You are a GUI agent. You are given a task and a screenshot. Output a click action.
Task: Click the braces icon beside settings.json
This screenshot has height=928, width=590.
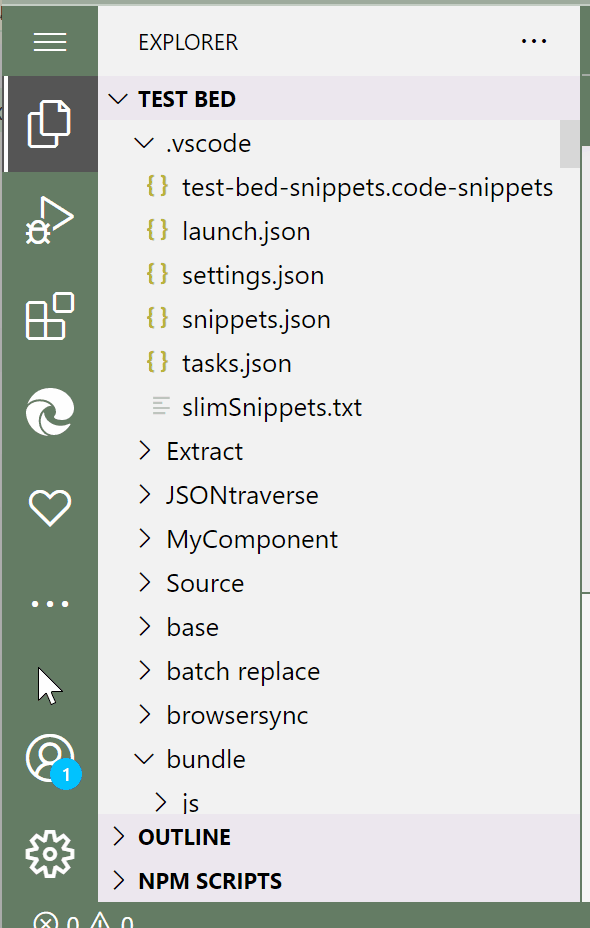157,275
